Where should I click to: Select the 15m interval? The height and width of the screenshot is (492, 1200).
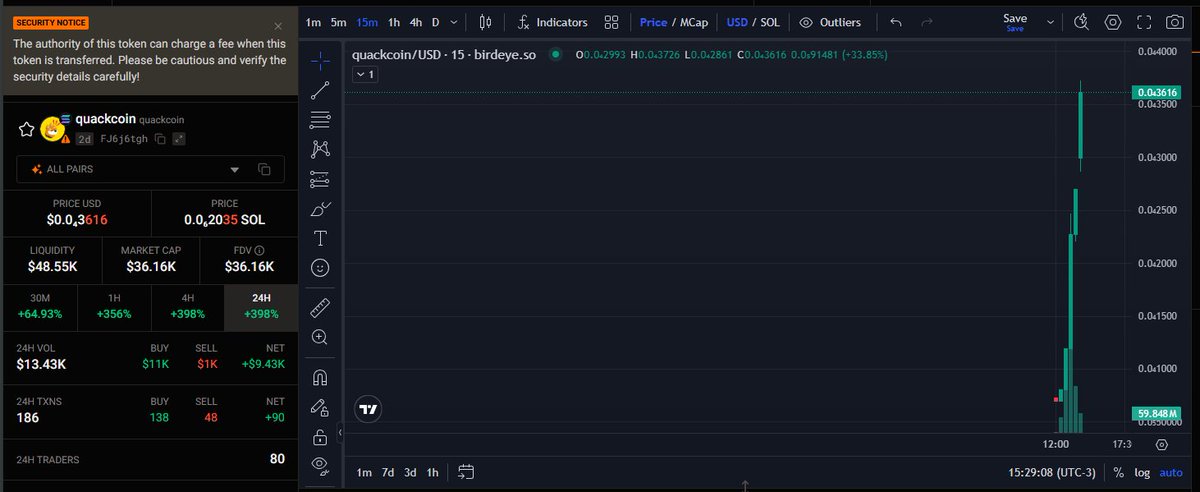[367, 22]
